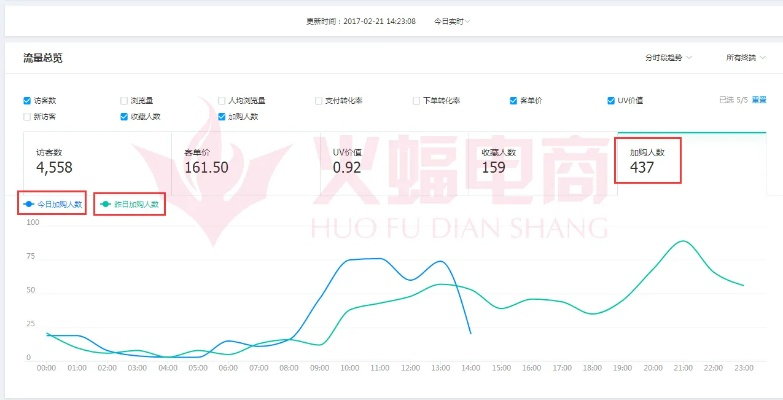
Task: Expand the 分时段趋势 dropdown
Action: click(x=670, y=58)
